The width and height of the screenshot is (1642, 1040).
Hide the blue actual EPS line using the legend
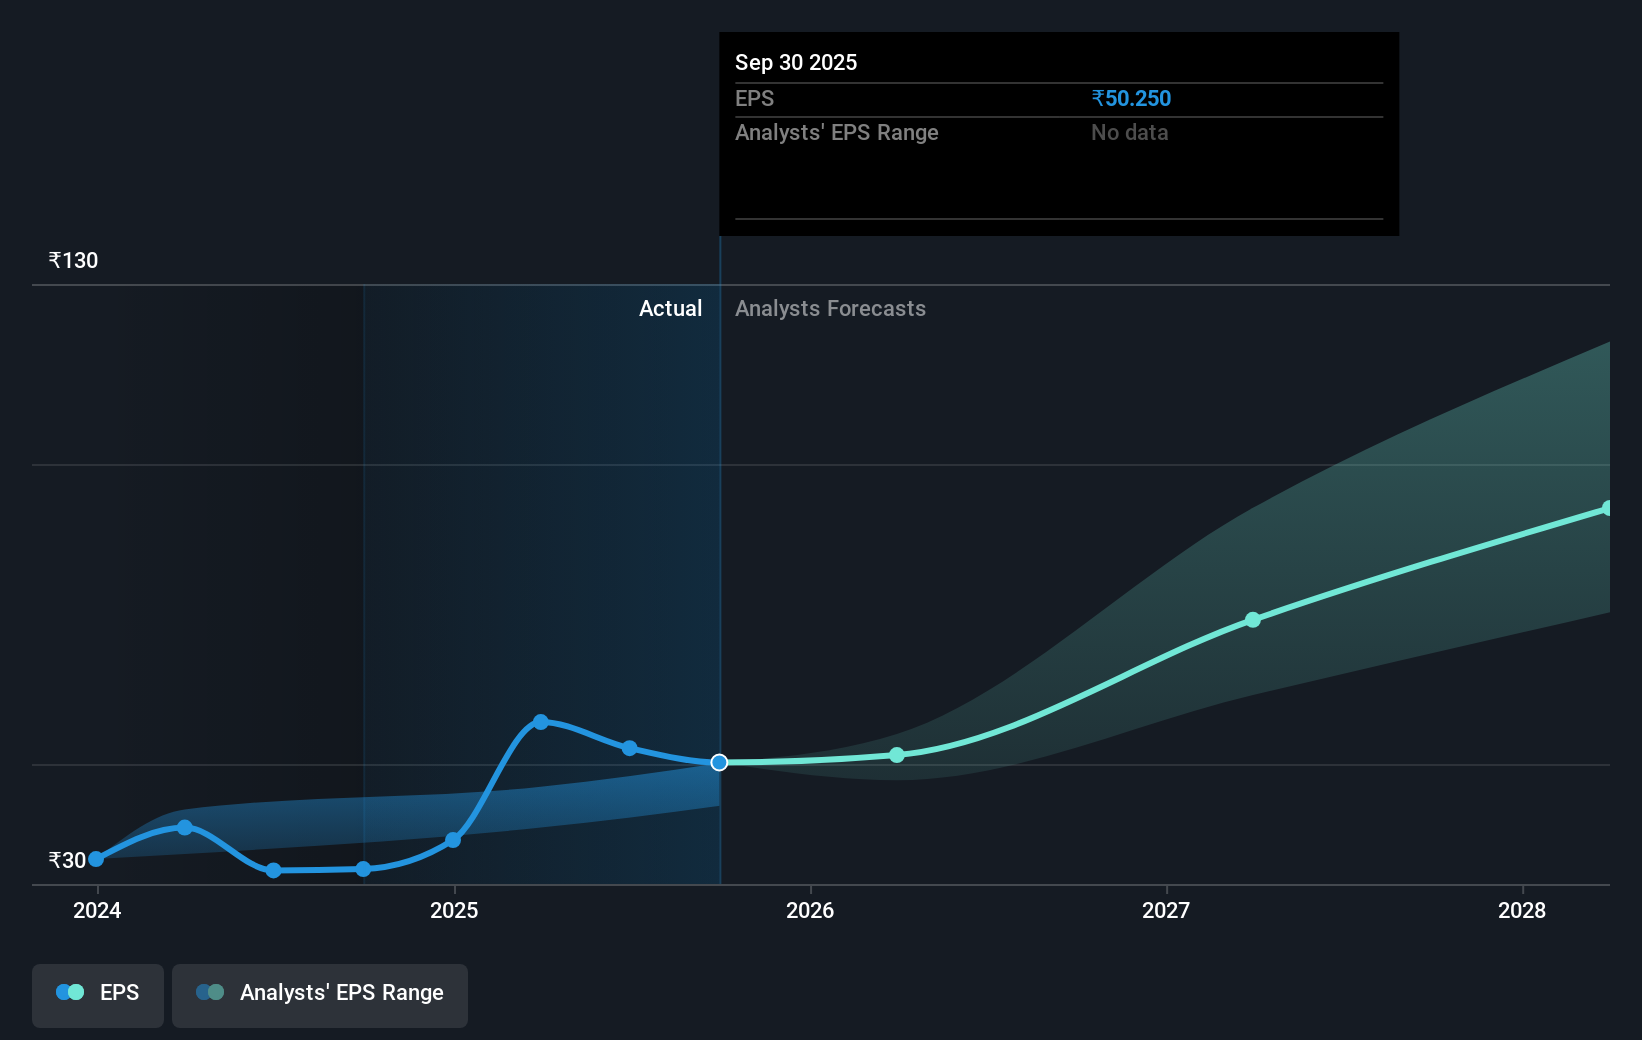point(97,995)
